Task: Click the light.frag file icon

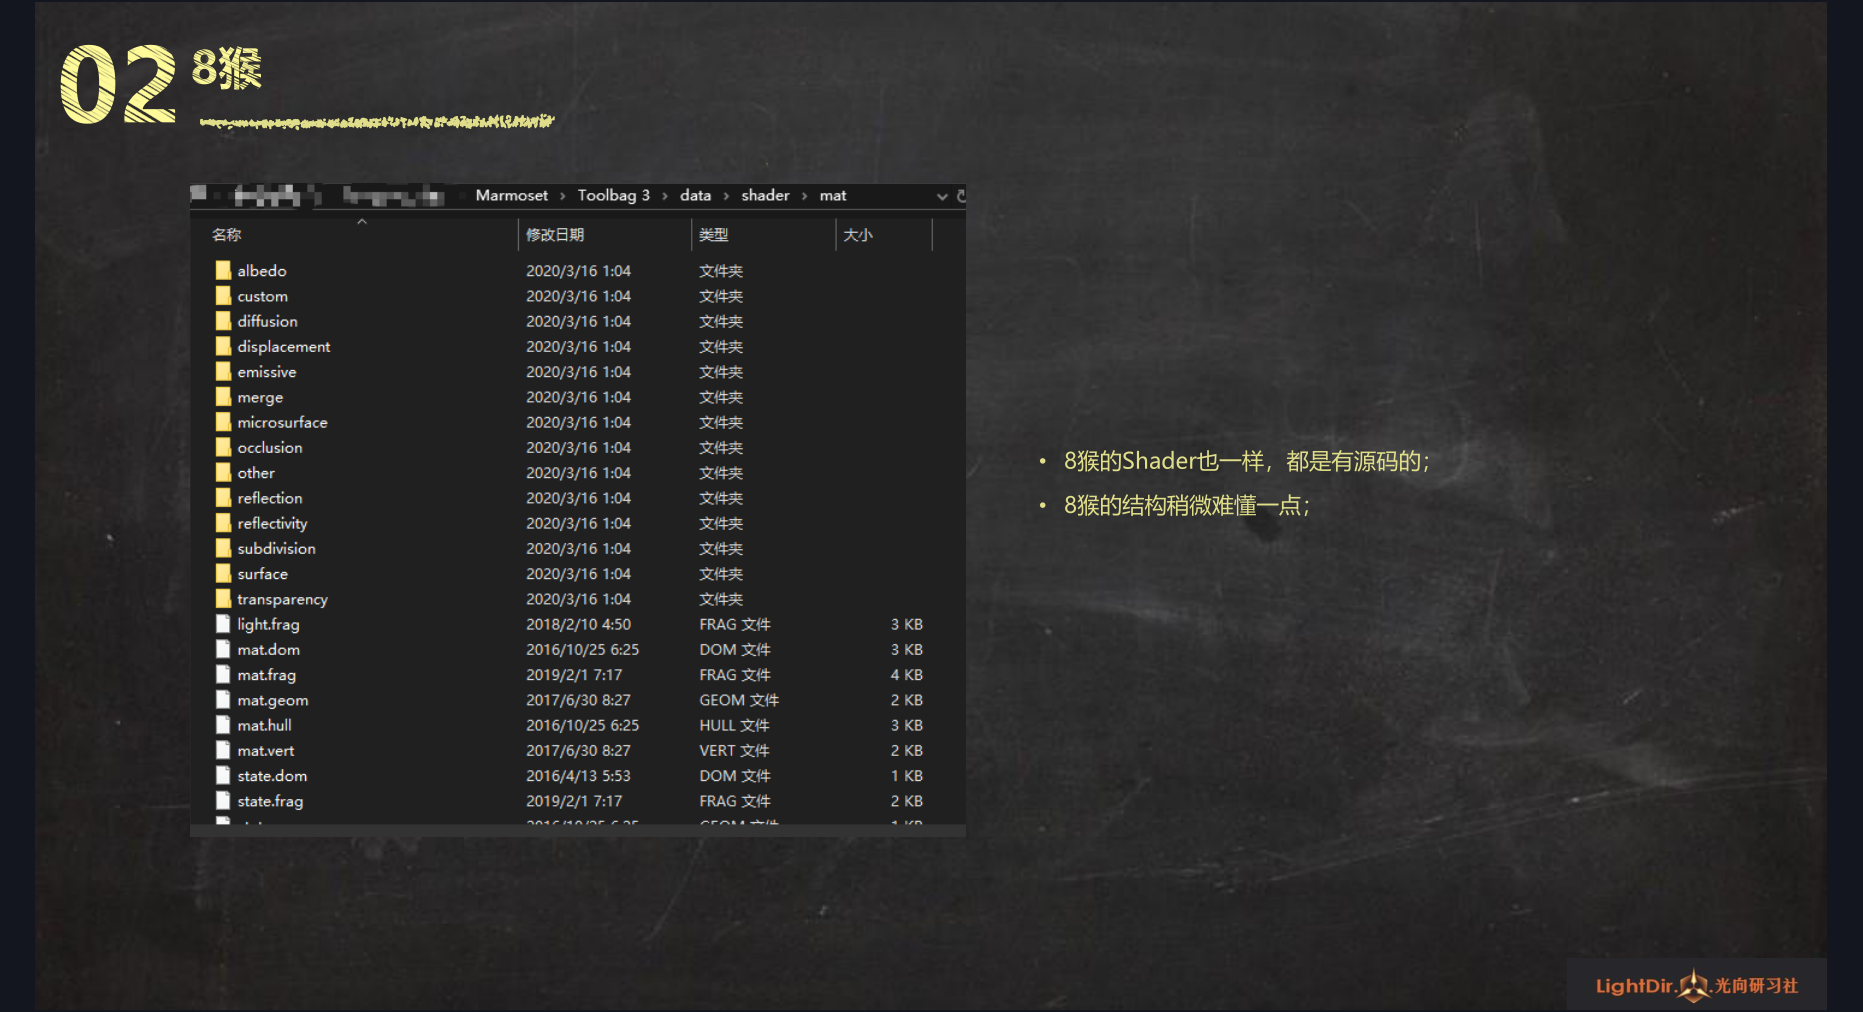Action: click(x=223, y=623)
